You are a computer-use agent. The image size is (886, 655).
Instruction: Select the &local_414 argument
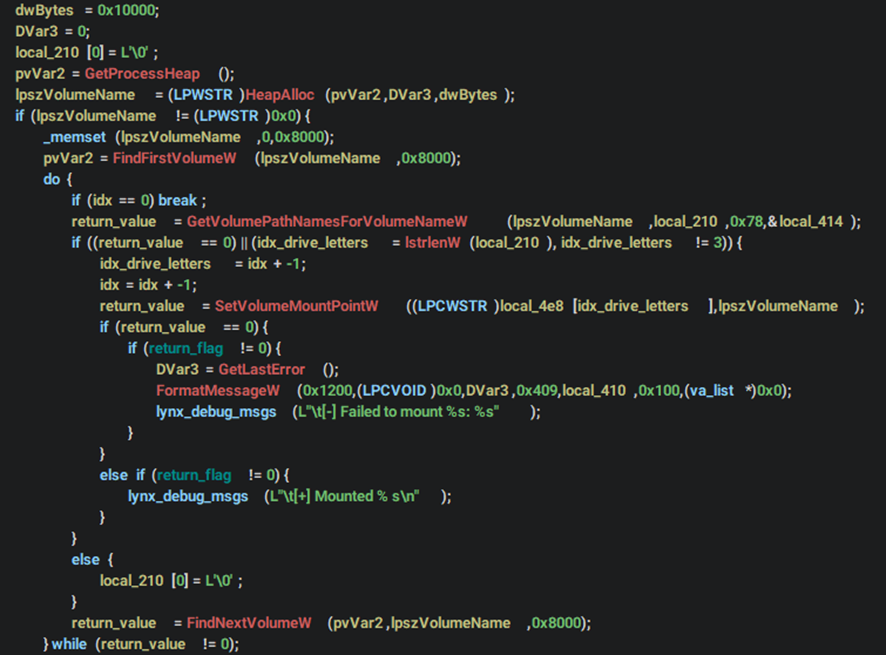(805, 222)
